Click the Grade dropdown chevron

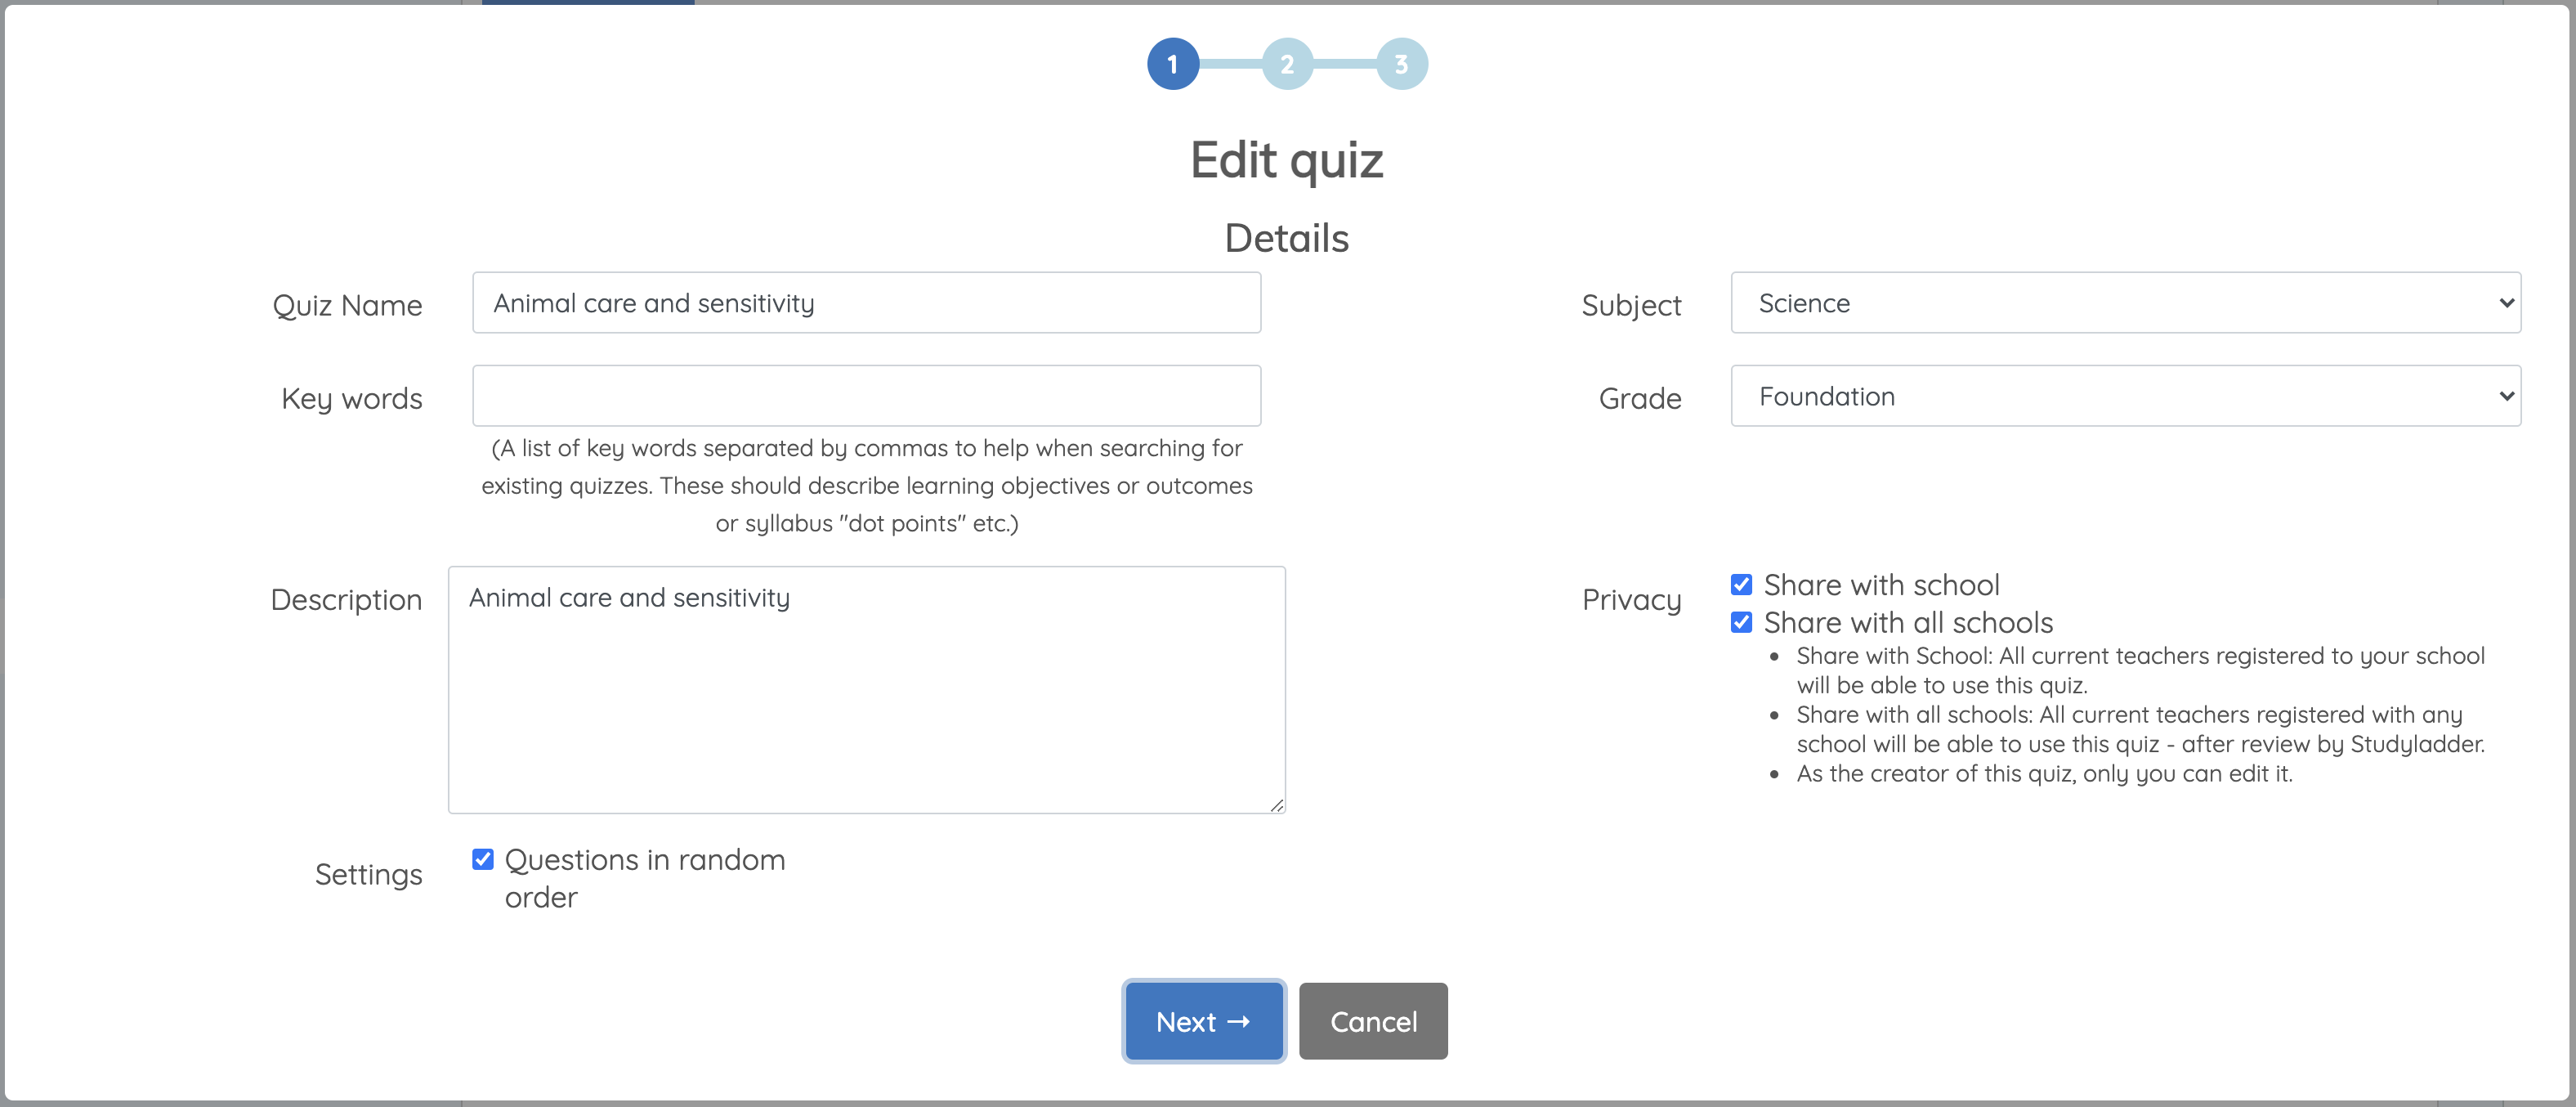coord(2505,396)
